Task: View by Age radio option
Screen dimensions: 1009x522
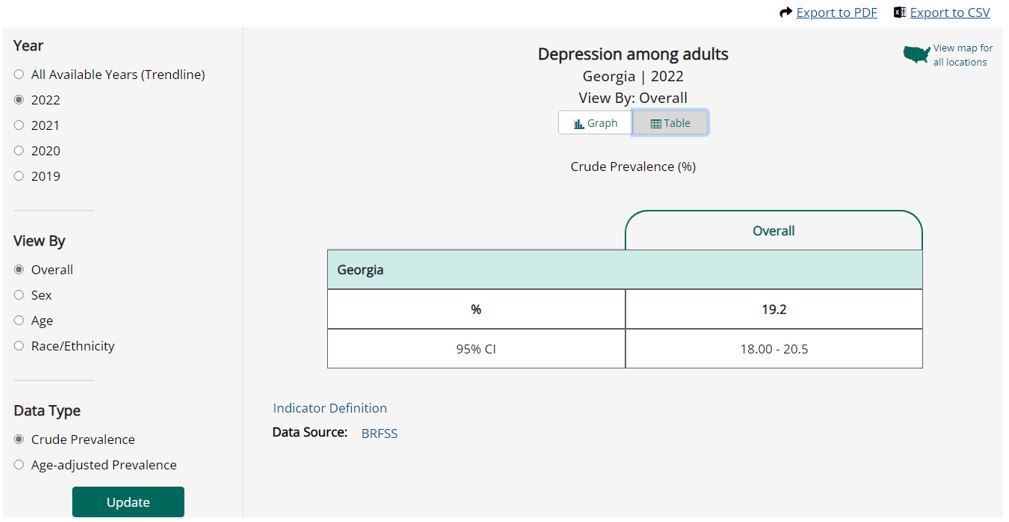Action: (19, 321)
